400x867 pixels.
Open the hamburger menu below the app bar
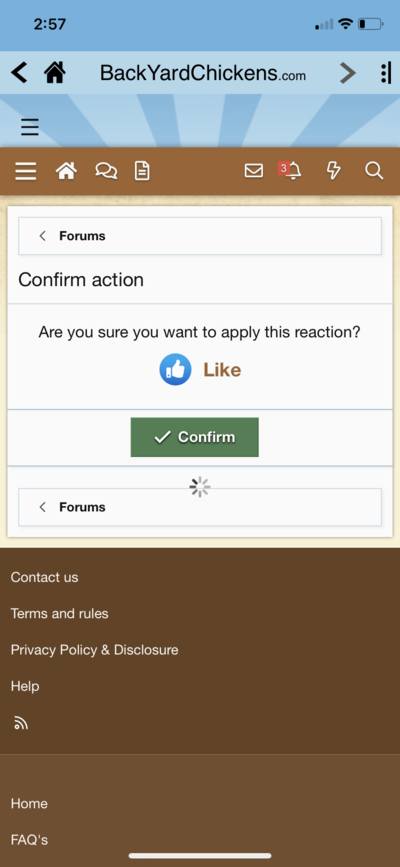(30, 127)
